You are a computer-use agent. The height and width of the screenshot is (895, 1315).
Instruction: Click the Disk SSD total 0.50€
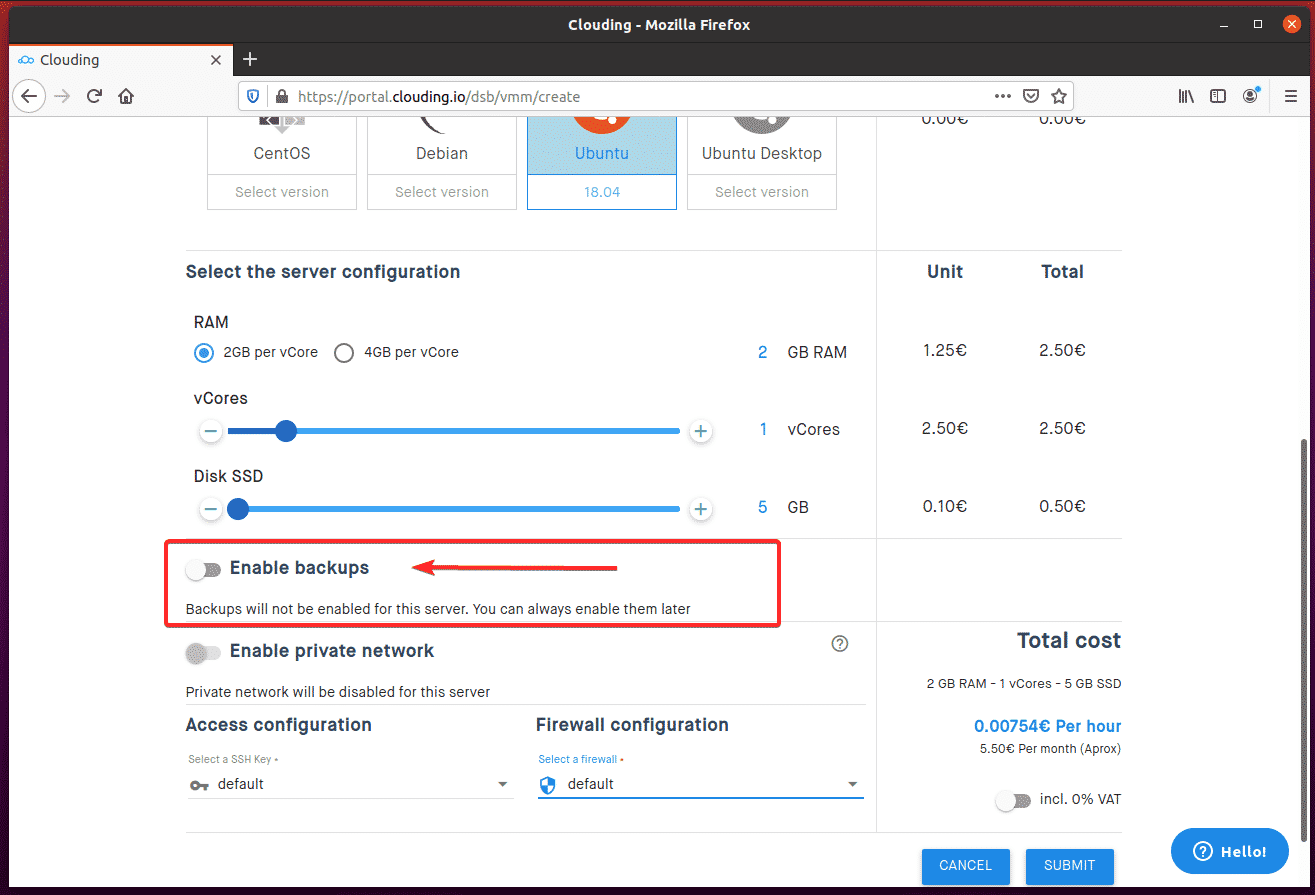click(x=1062, y=506)
